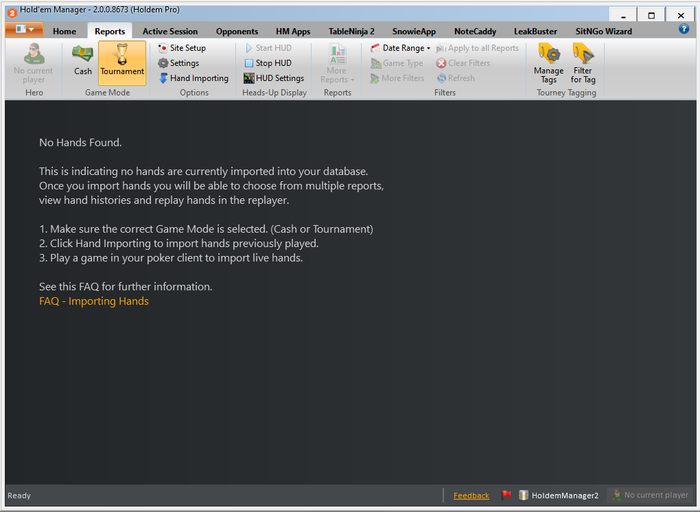Click the 'No Hands Found.' heading text

click(x=80, y=142)
